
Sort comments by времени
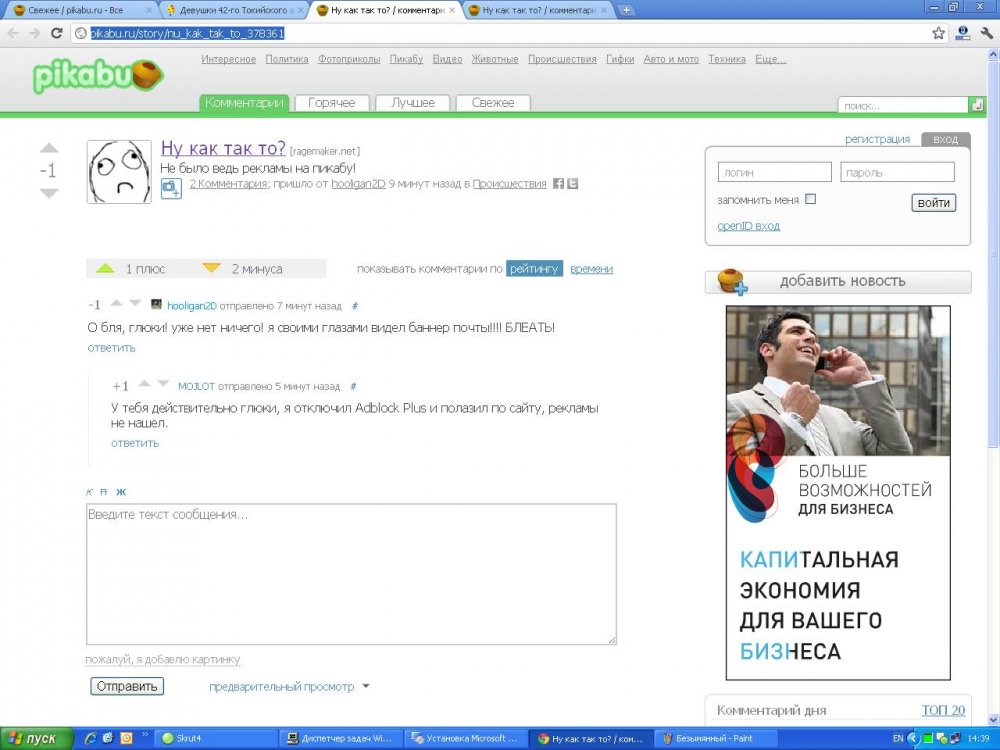(x=591, y=269)
